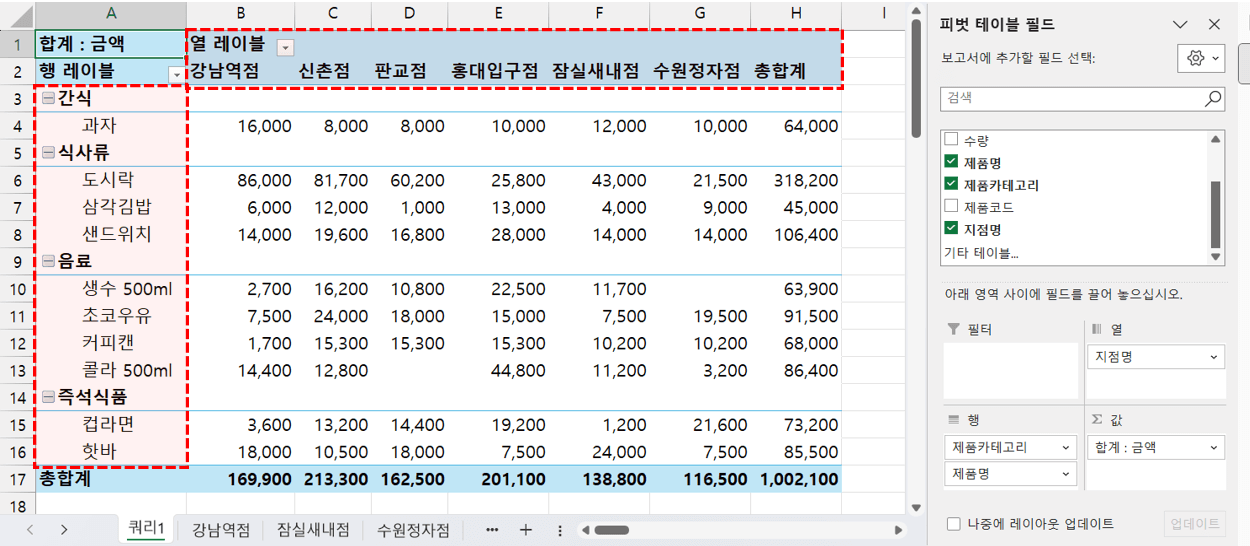Open the pivot field list gear settings
The height and width of the screenshot is (546, 1250).
[x=1201, y=59]
